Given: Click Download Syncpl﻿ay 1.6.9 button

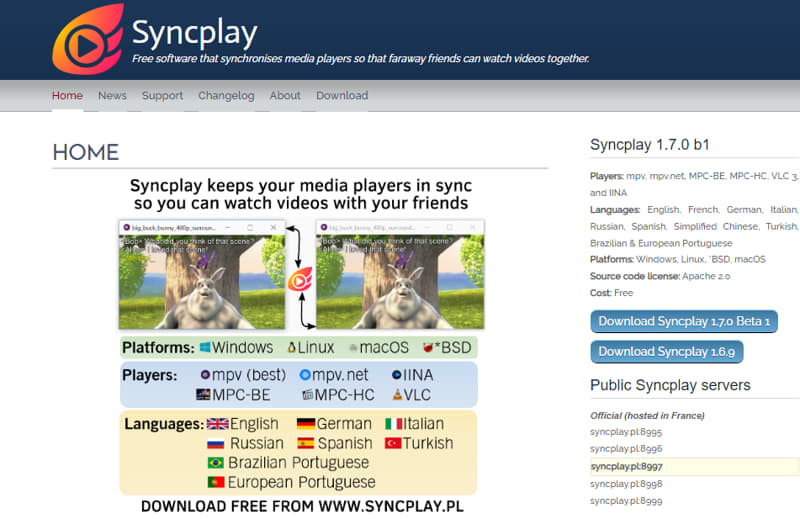Looking at the screenshot, I should (x=666, y=352).
